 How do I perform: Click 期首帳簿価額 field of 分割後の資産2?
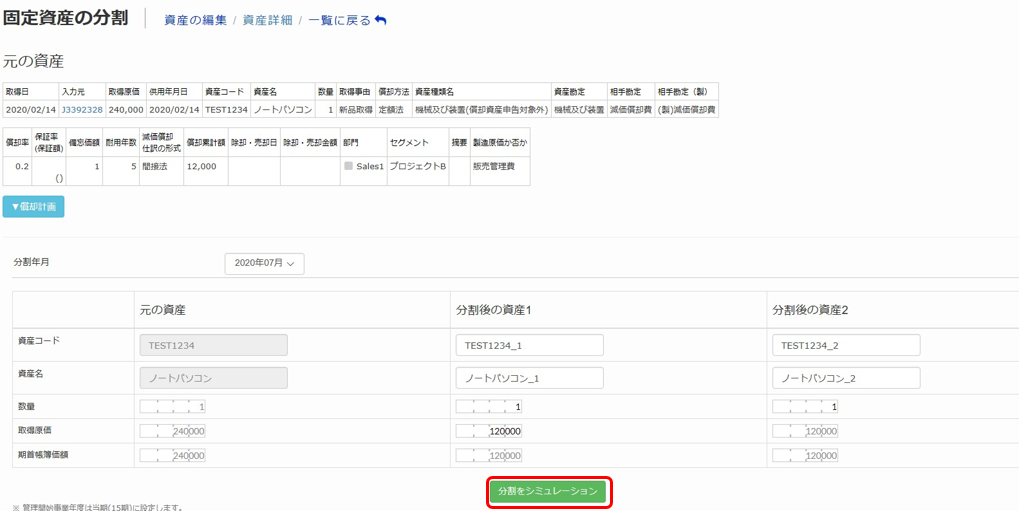805,456
